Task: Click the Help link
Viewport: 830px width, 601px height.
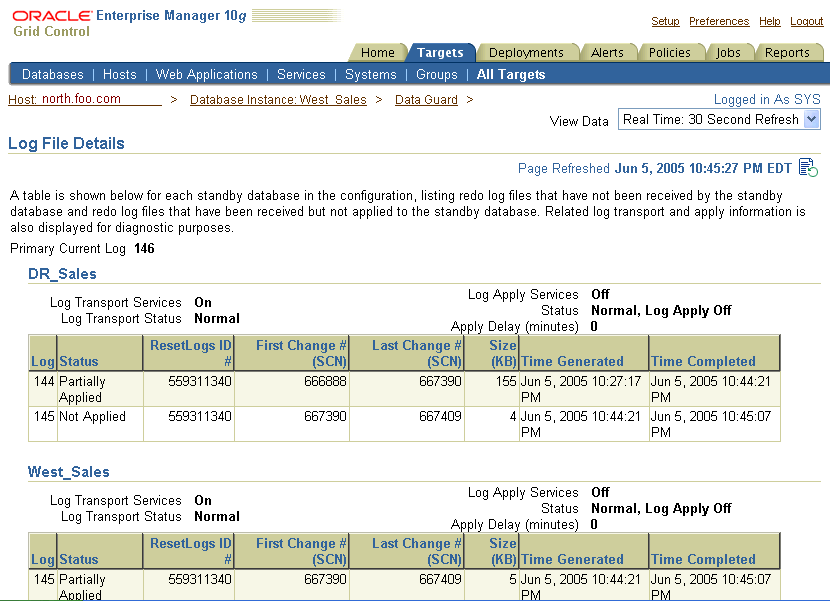Action: [768, 21]
